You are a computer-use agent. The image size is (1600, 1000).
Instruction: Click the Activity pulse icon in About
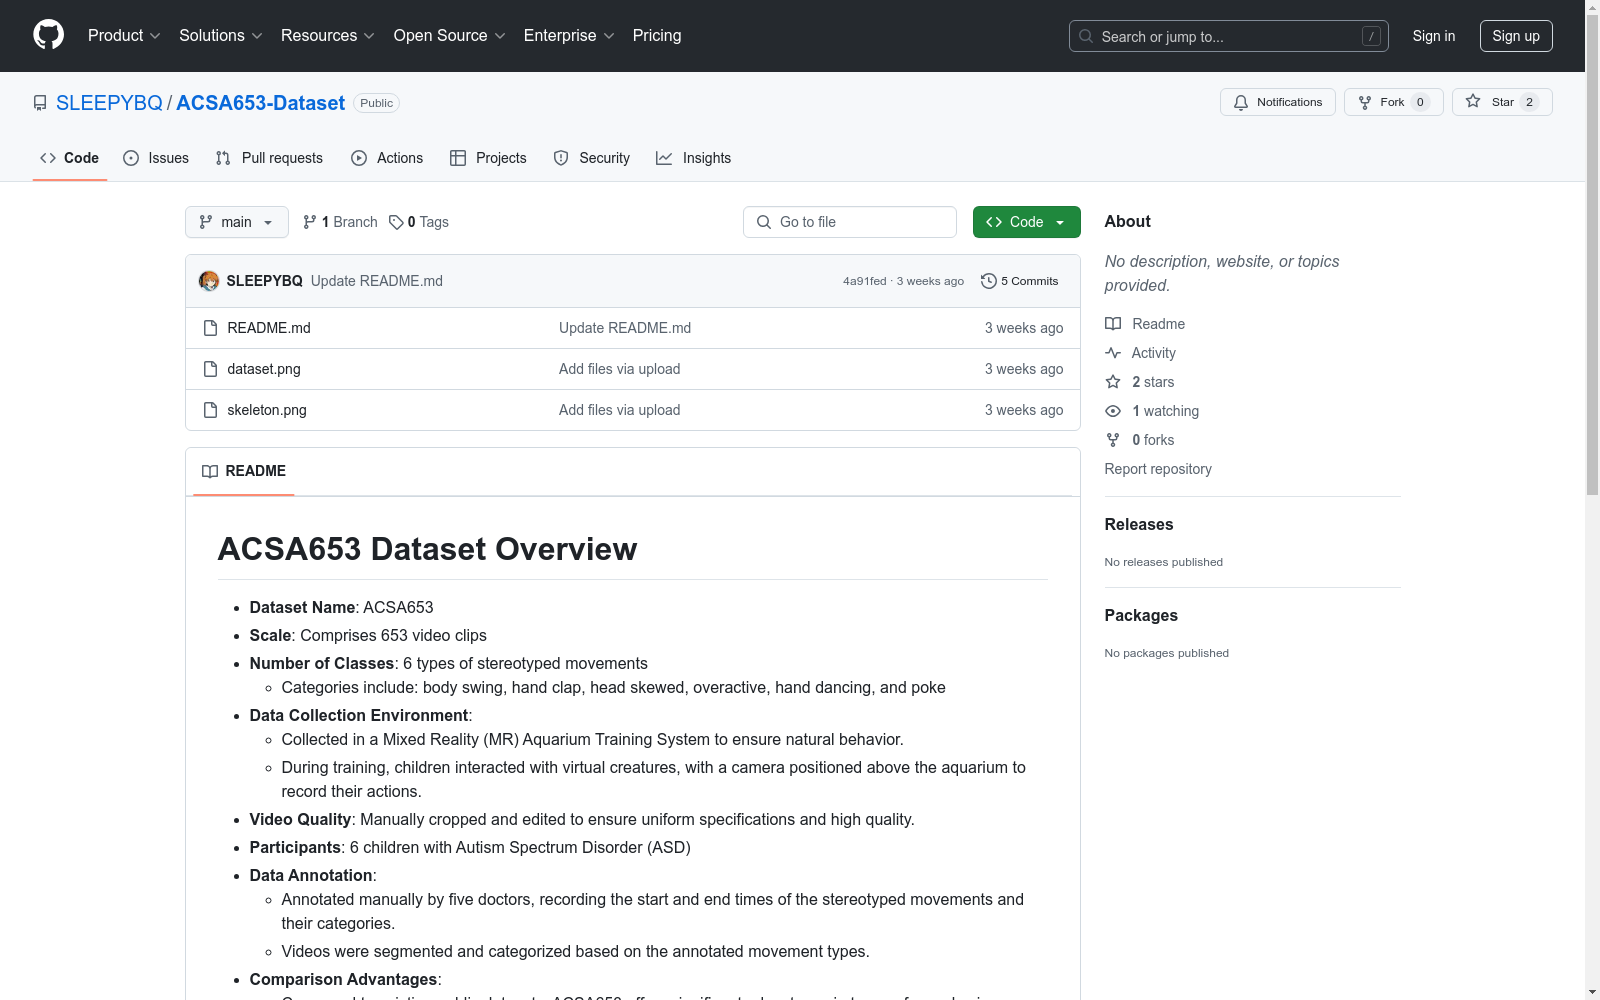1113,353
